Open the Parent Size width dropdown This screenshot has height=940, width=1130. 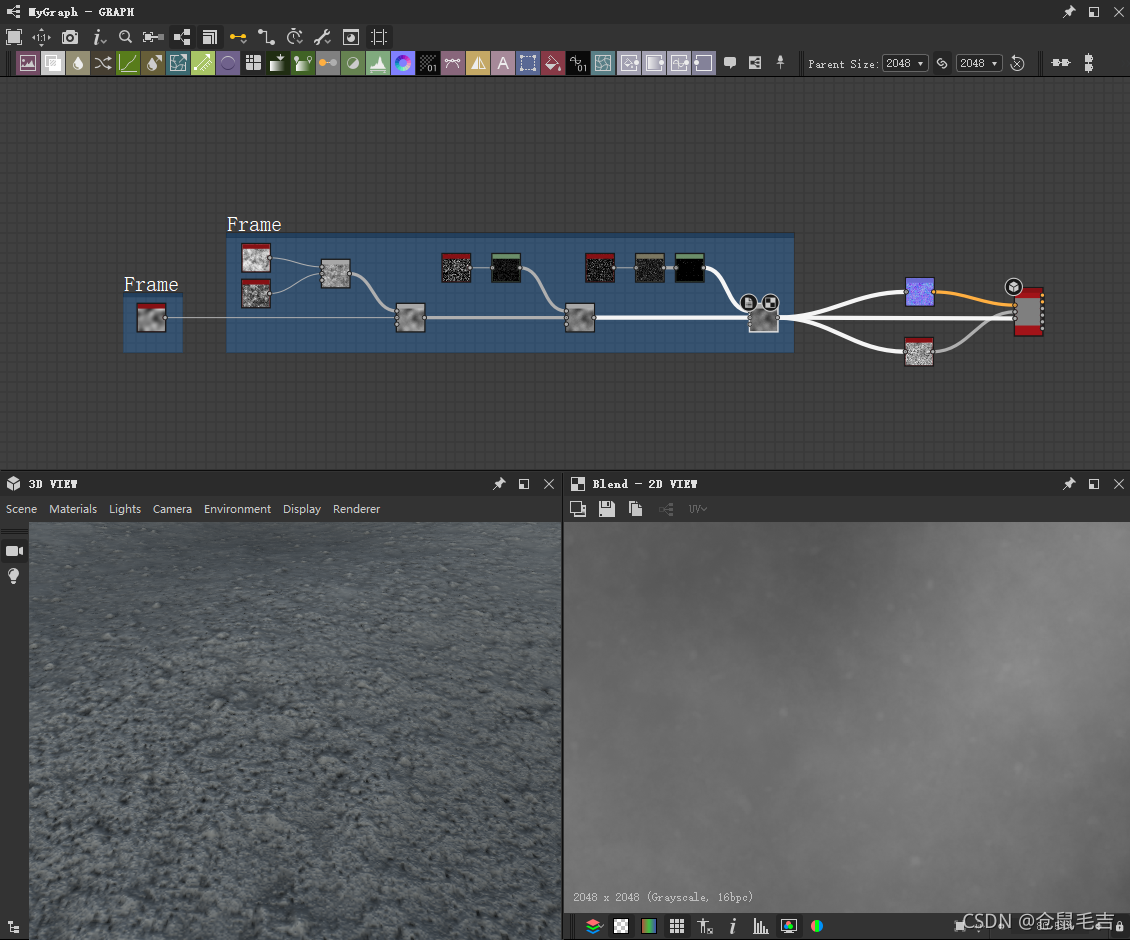(x=905, y=63)
